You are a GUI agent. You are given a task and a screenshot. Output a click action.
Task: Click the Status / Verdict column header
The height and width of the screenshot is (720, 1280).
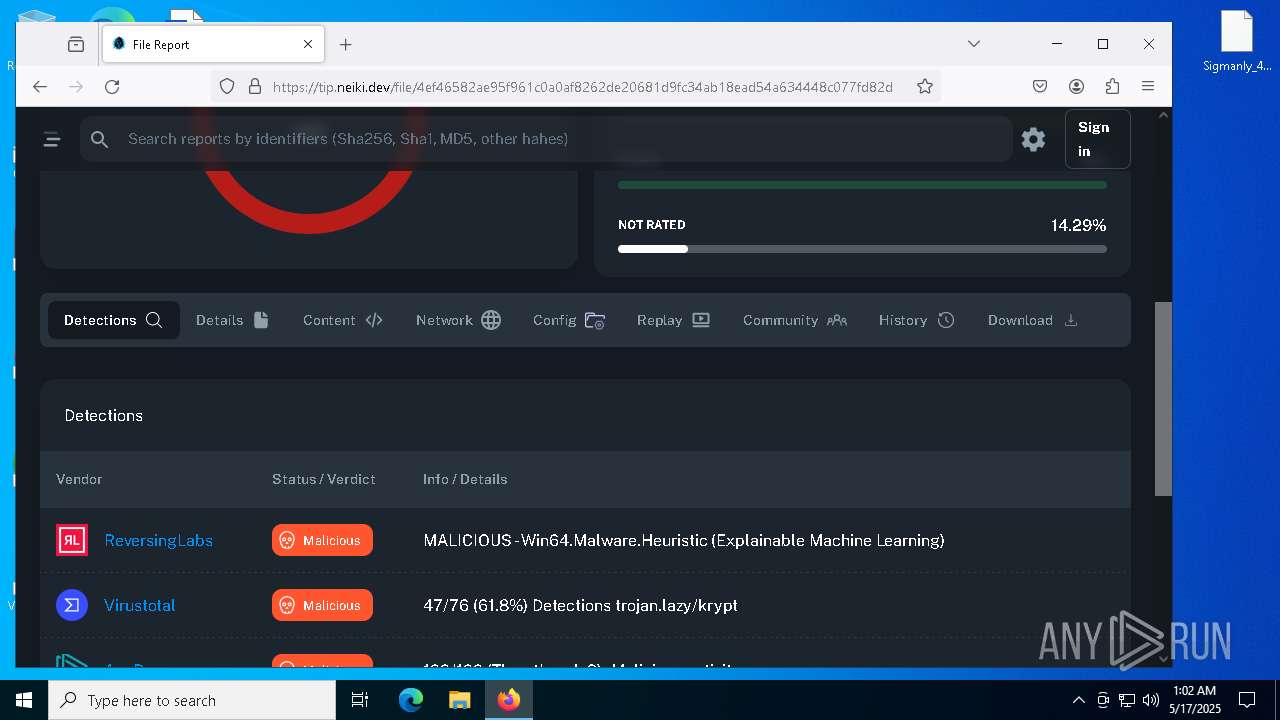(324, 479)
